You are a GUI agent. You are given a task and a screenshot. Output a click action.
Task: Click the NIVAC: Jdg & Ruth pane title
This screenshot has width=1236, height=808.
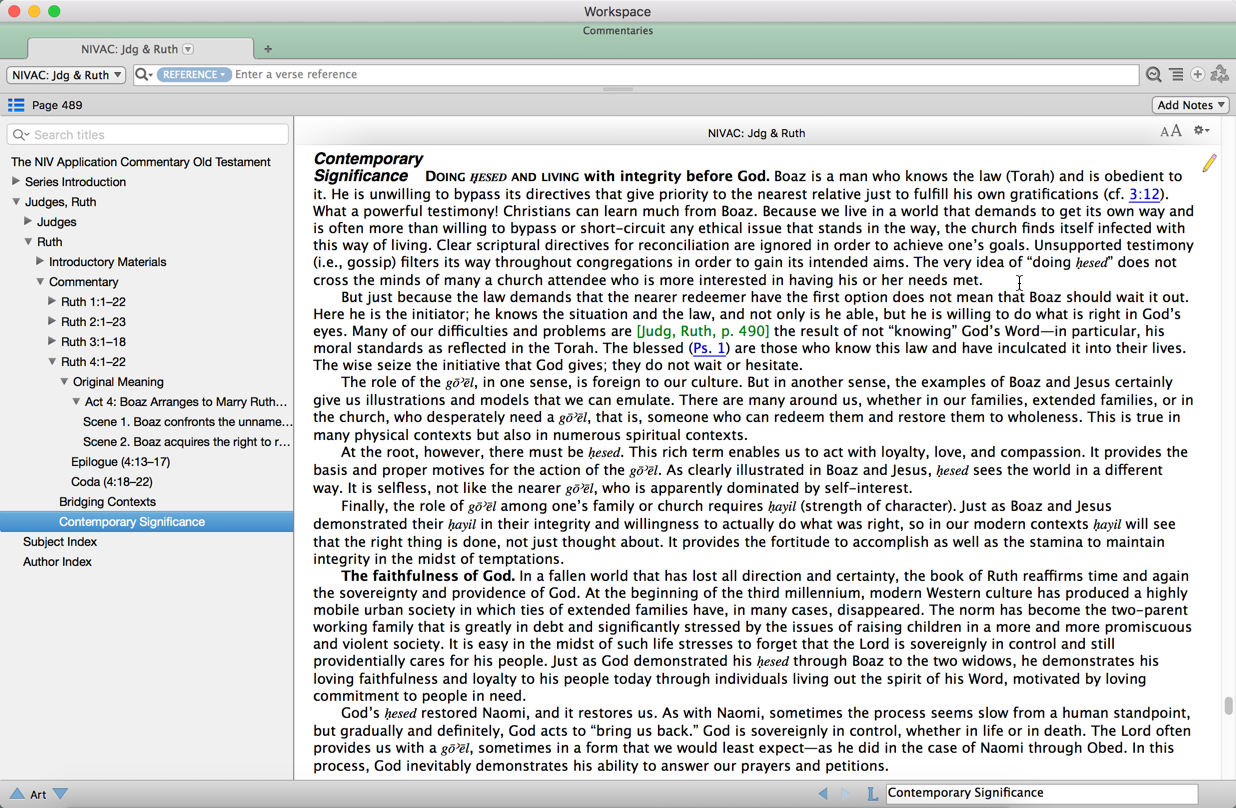[756, 133]
